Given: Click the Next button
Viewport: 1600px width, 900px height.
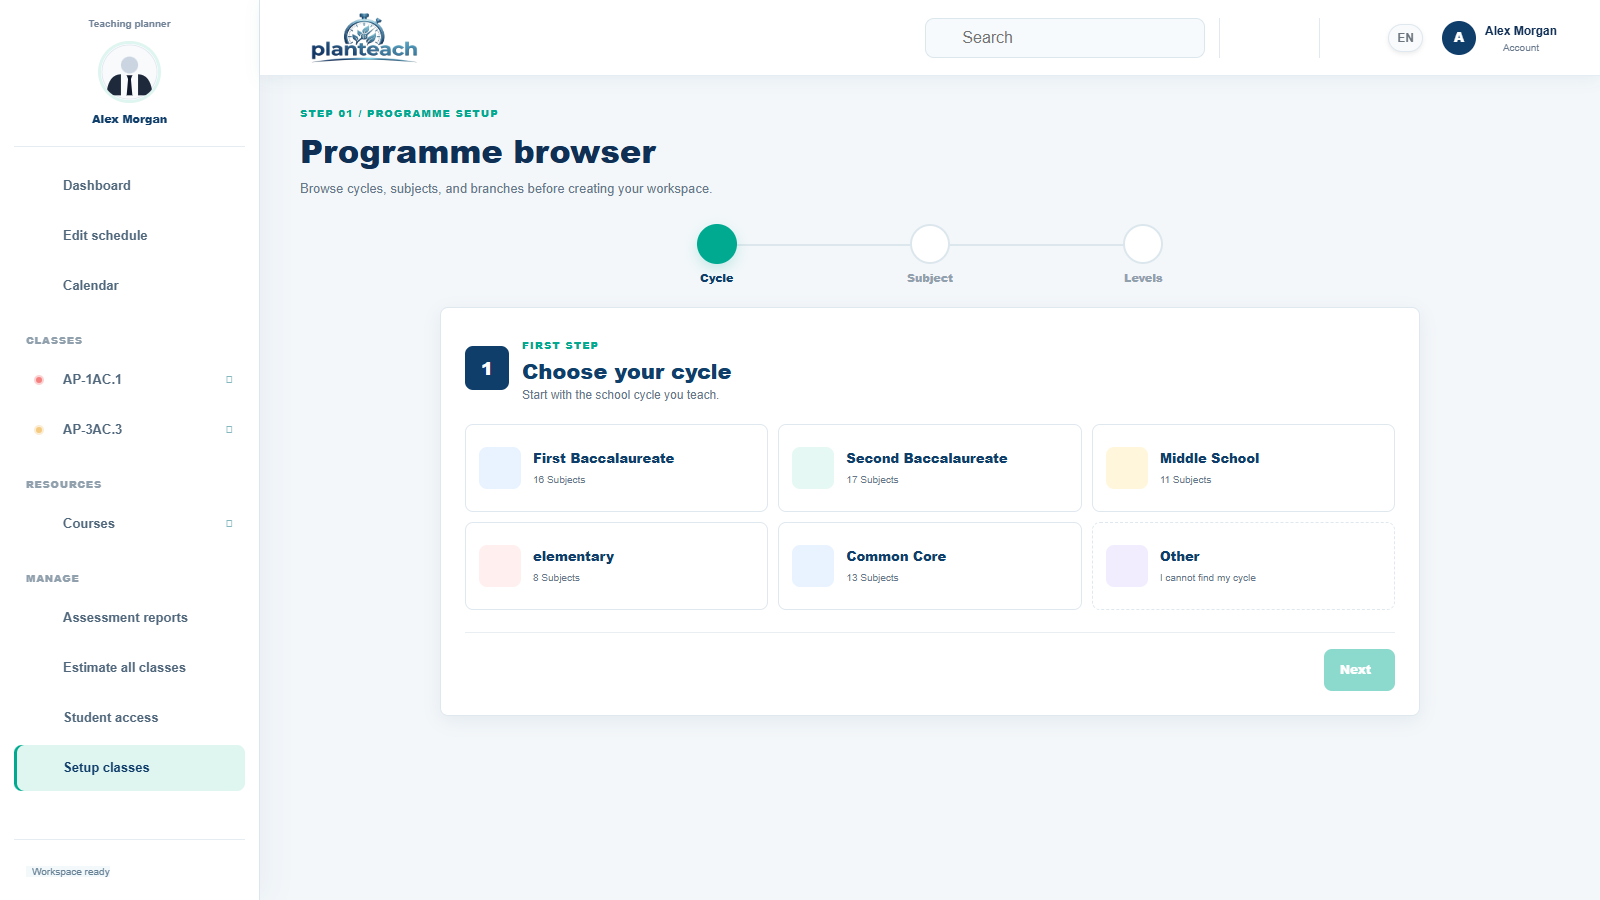Looking at the screenshot, I should [1359, 670].
